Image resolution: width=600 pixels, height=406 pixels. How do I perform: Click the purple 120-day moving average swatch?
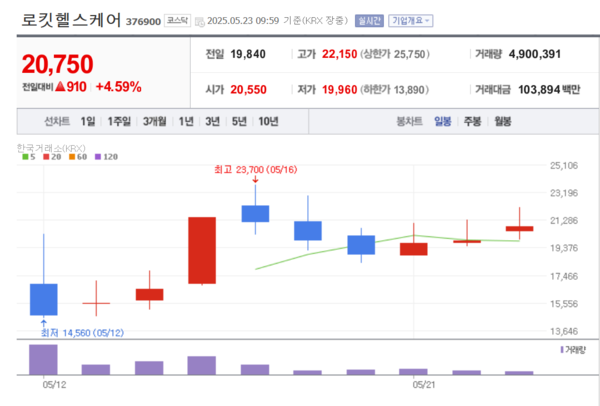[98, 157]
